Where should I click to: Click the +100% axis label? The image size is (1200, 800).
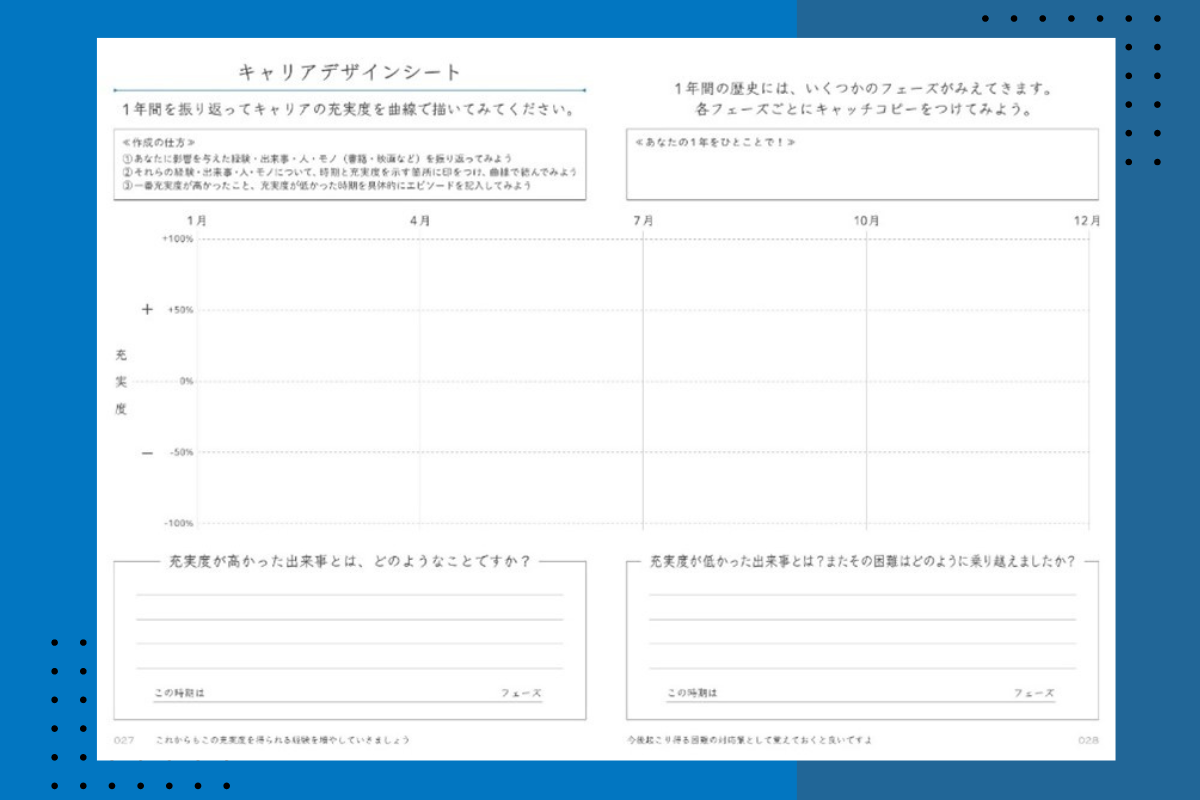(x=177, y=239)
